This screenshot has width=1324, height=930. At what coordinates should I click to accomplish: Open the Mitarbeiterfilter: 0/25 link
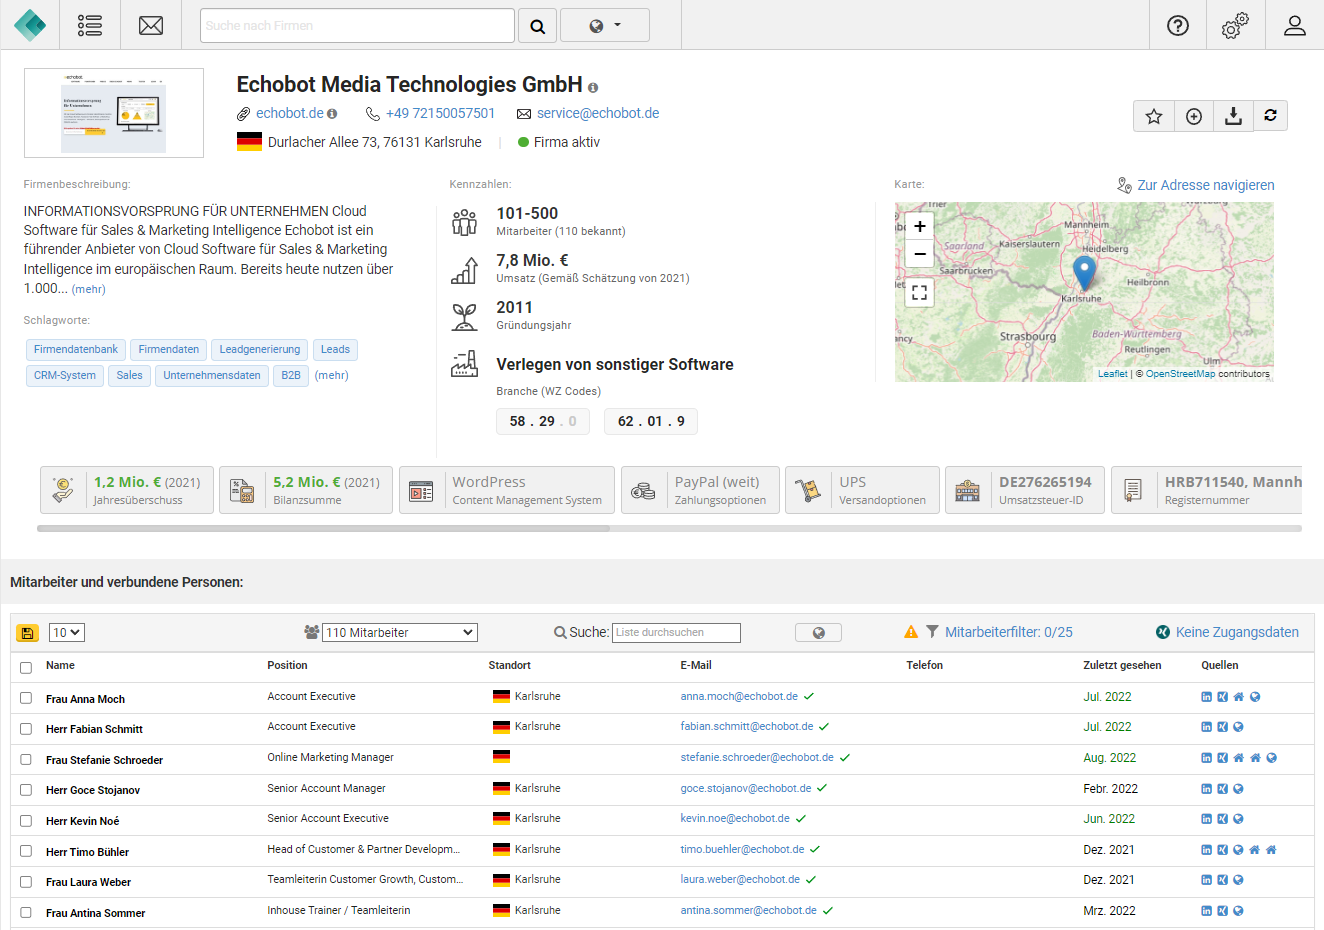(1008, 632)
